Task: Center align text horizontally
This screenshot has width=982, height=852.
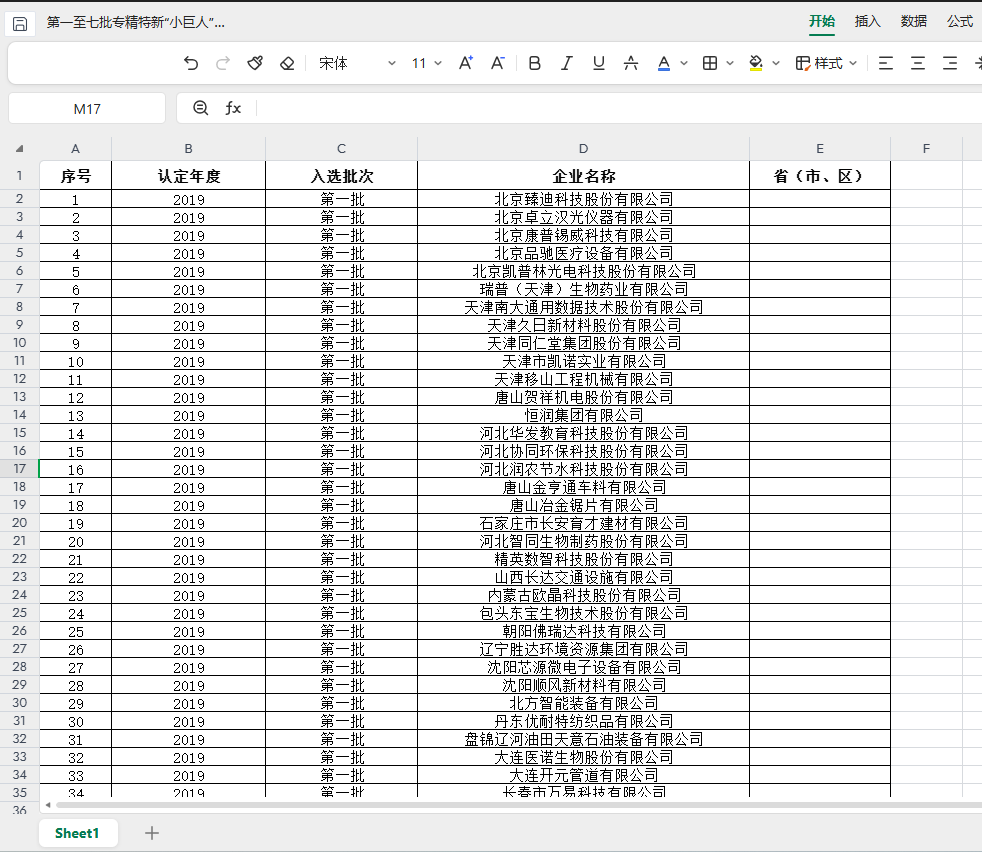Action: pos(917,63)
